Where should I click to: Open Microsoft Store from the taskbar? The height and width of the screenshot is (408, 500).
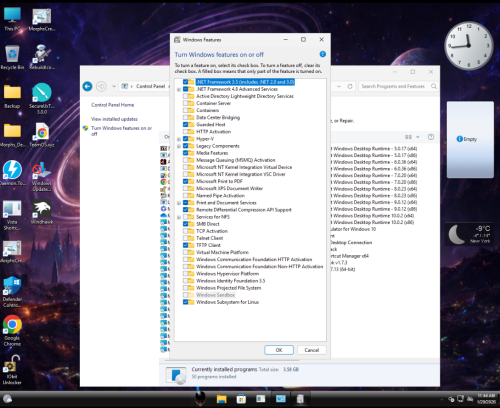[241, 399]
